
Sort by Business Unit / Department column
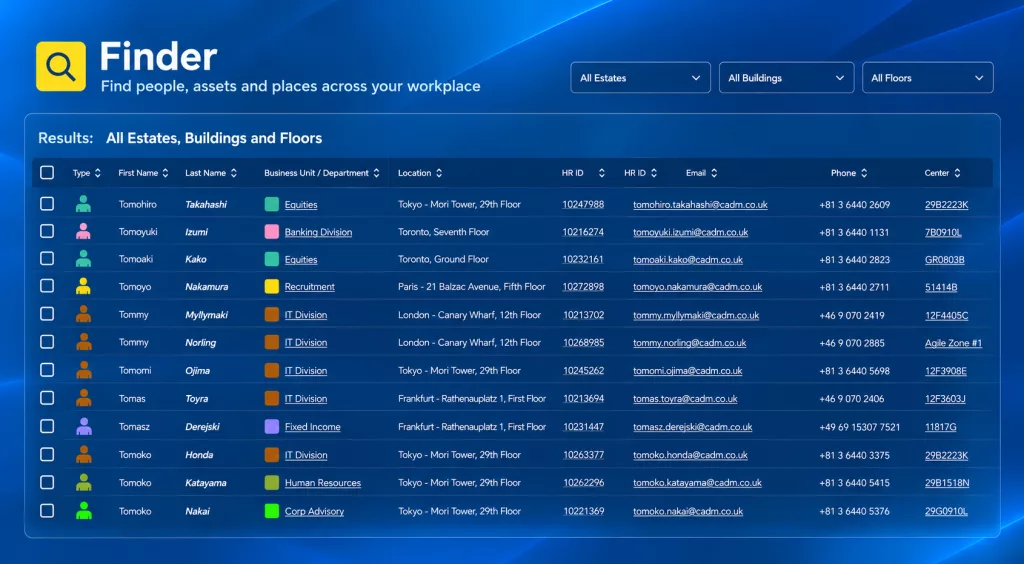376,173
